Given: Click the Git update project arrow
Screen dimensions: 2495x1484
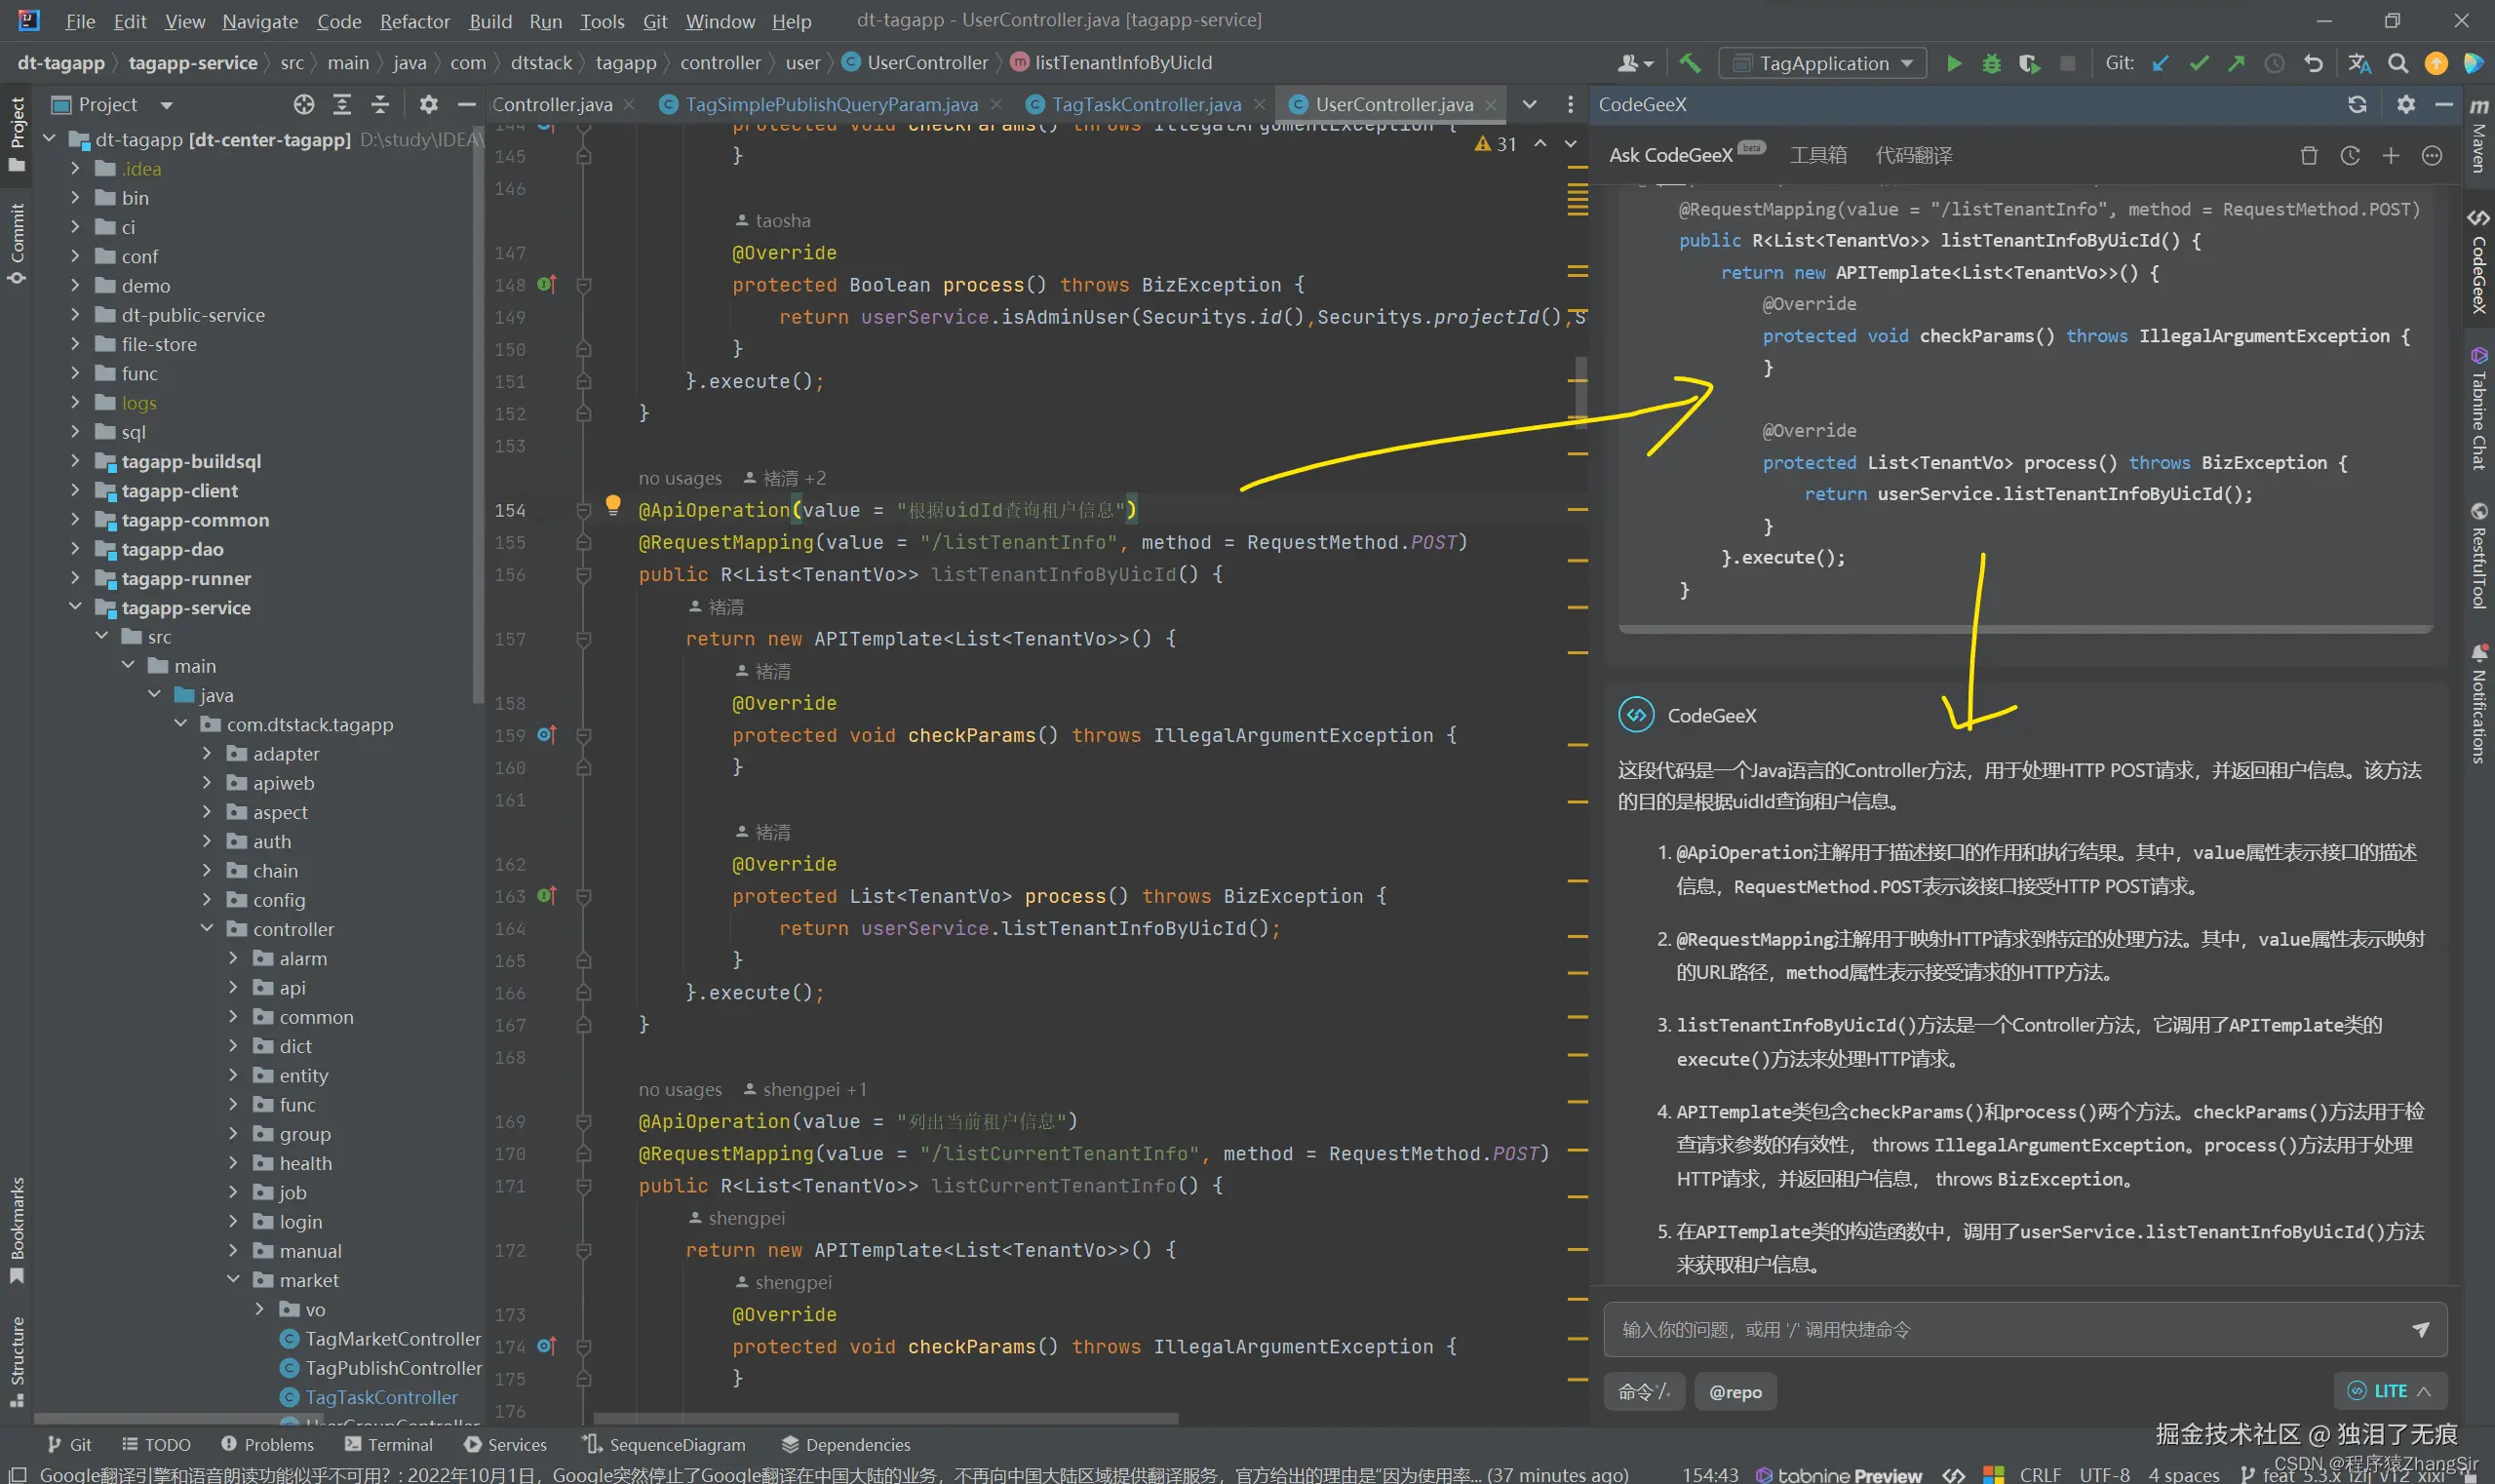Looking at the screenshot, I should click(x=2160, y=63).
